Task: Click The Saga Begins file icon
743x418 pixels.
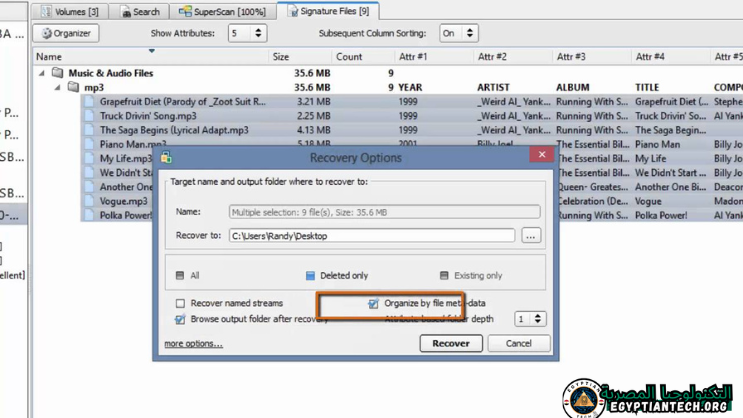Action: coord(89,130)
